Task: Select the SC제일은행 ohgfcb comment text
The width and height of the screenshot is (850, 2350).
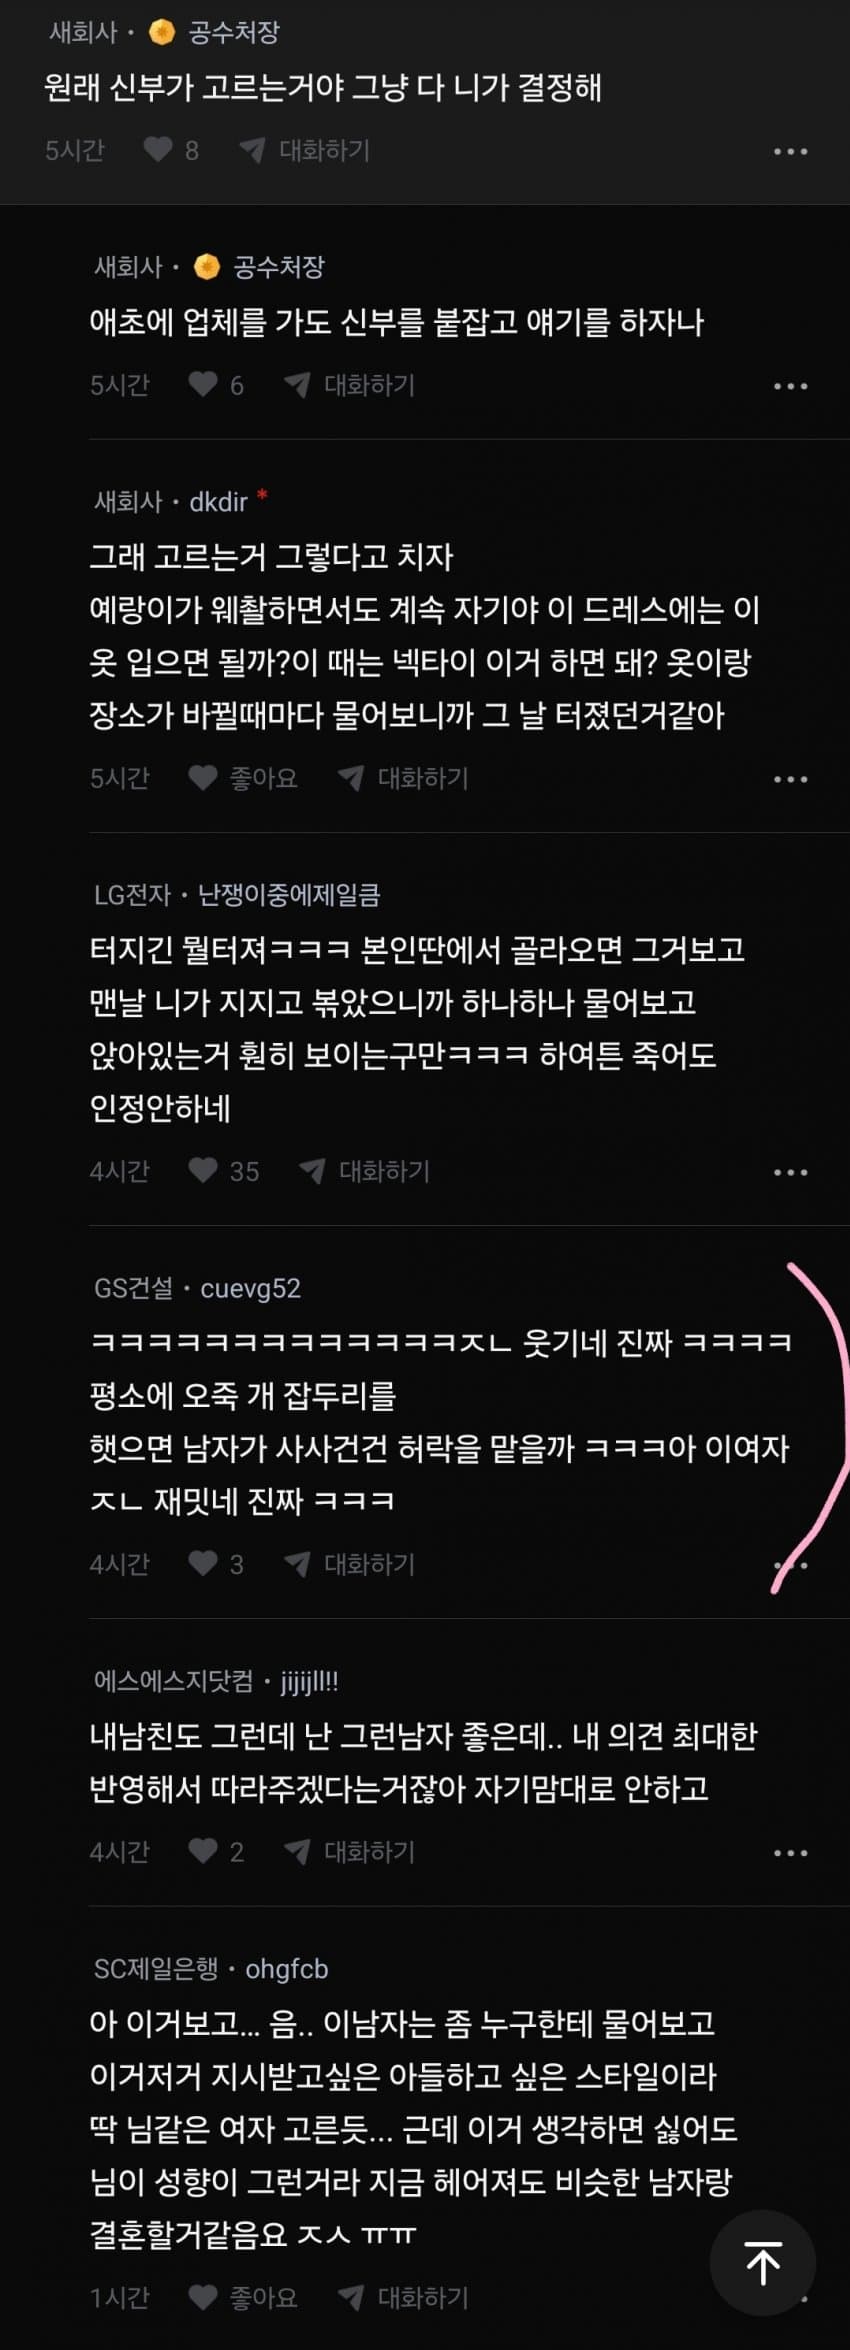Action: 413,2129
